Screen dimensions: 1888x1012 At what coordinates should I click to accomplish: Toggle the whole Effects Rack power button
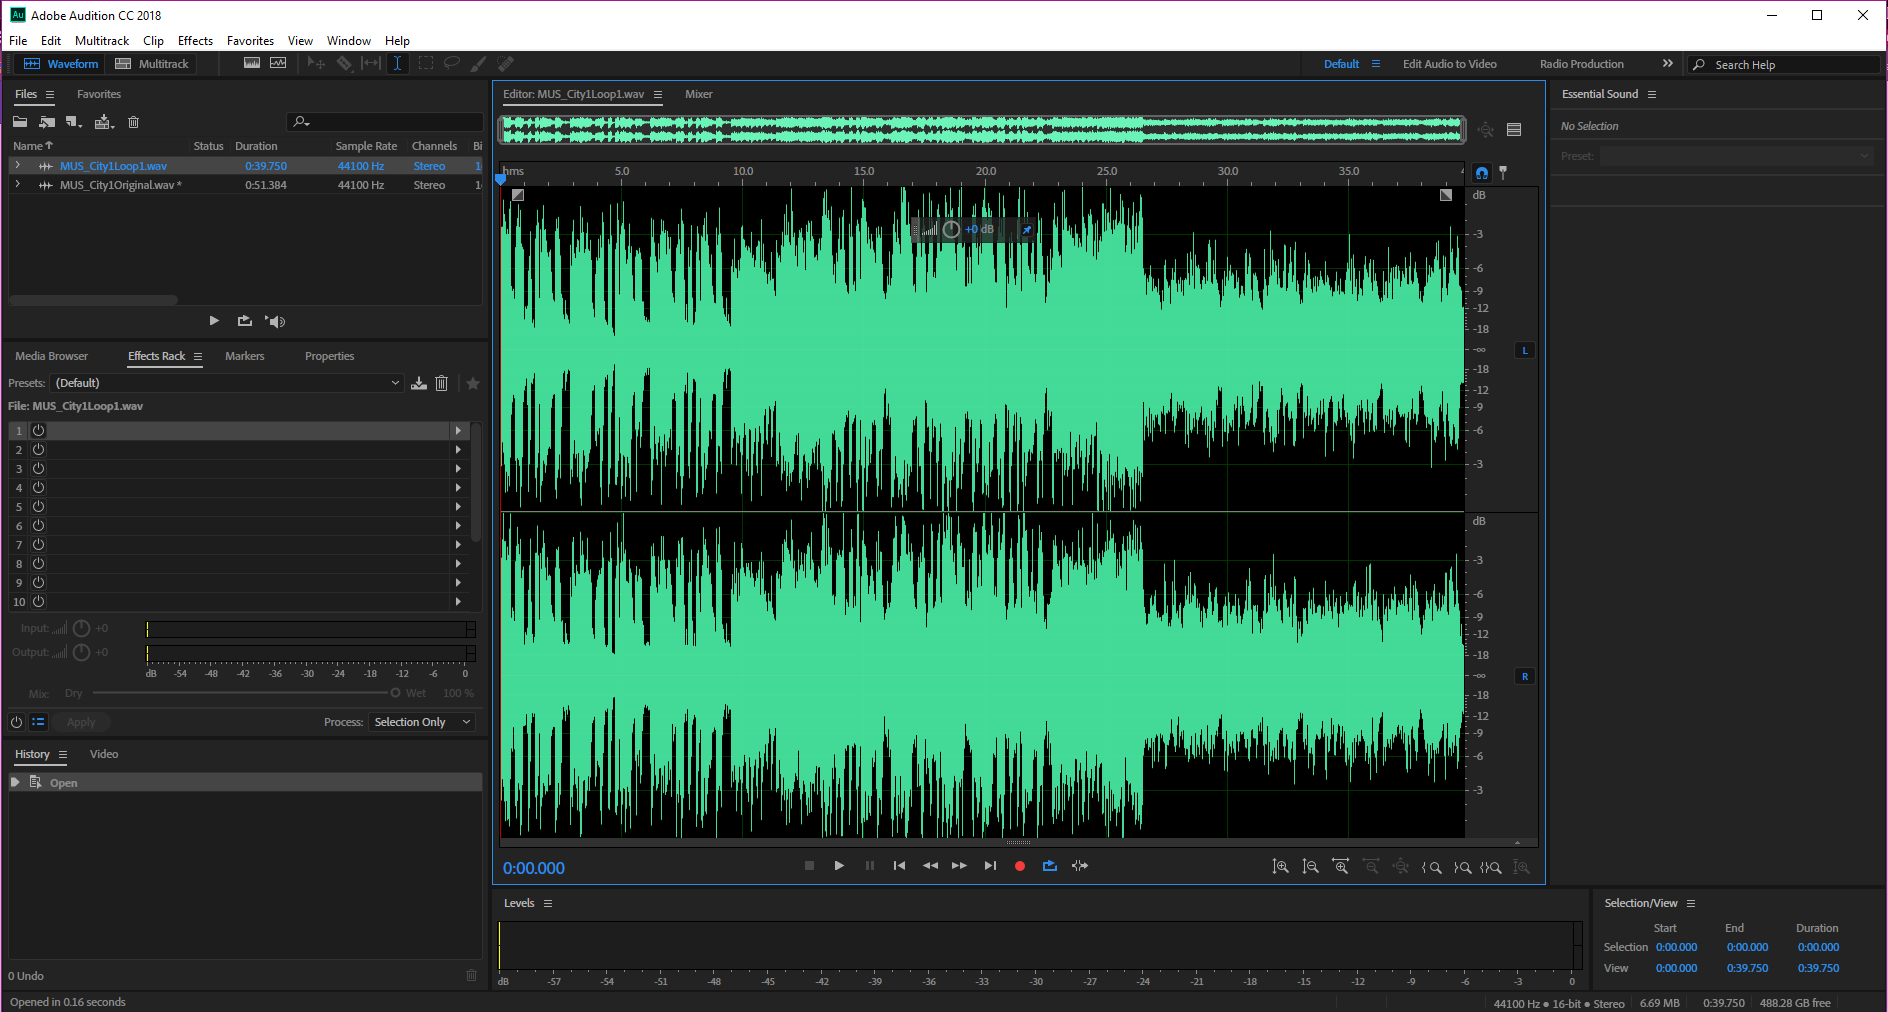(16, 721)
